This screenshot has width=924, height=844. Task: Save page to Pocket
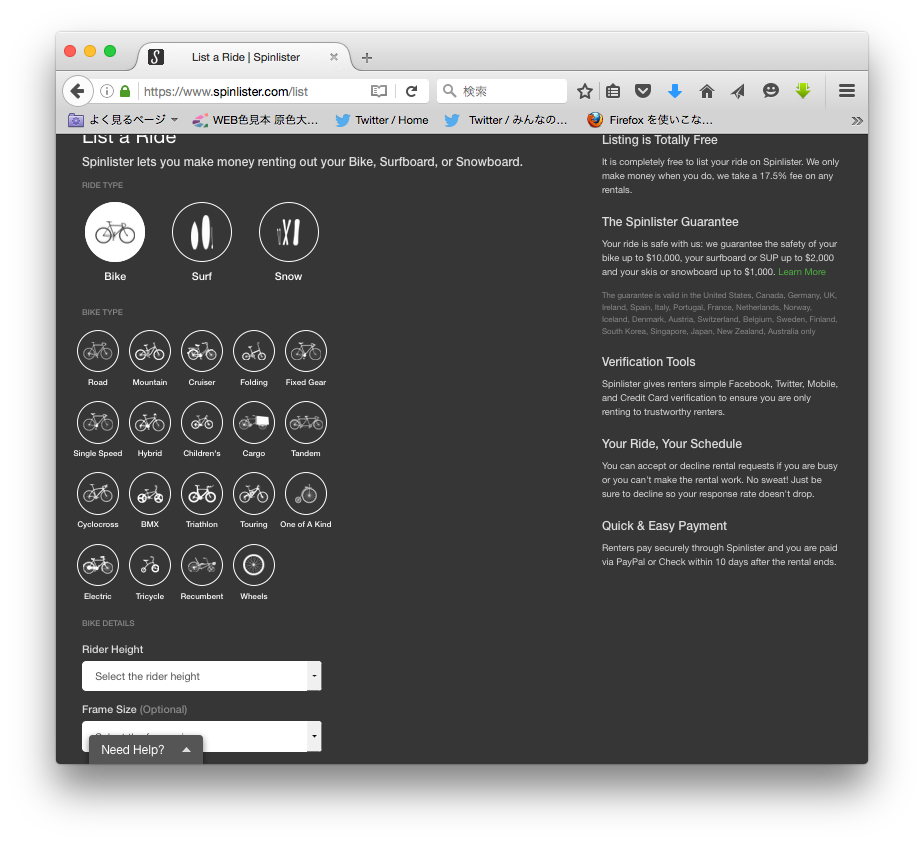click(643, 91)
